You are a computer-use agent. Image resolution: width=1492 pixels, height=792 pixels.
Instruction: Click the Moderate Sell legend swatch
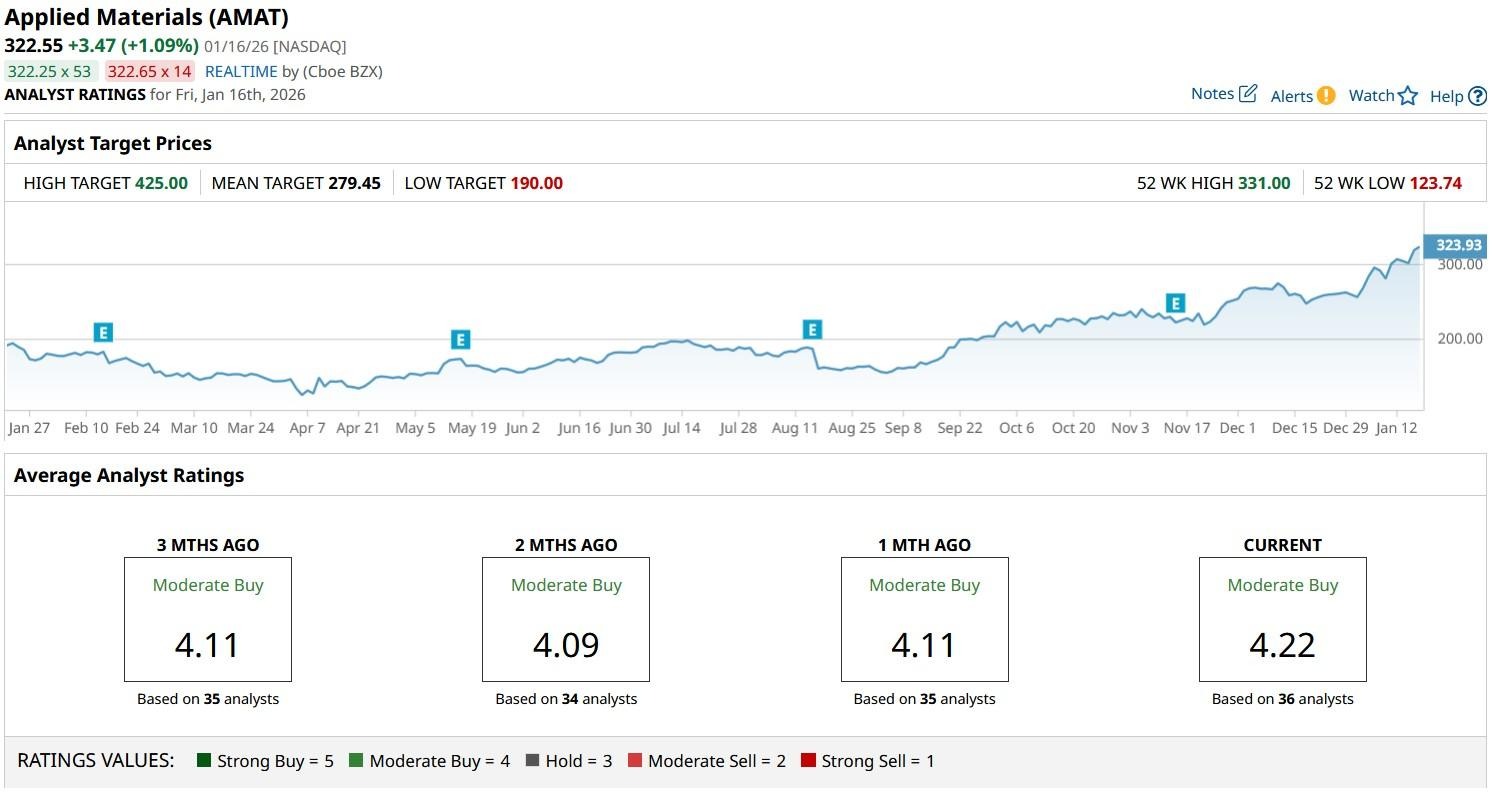click(x=634, y=761)
